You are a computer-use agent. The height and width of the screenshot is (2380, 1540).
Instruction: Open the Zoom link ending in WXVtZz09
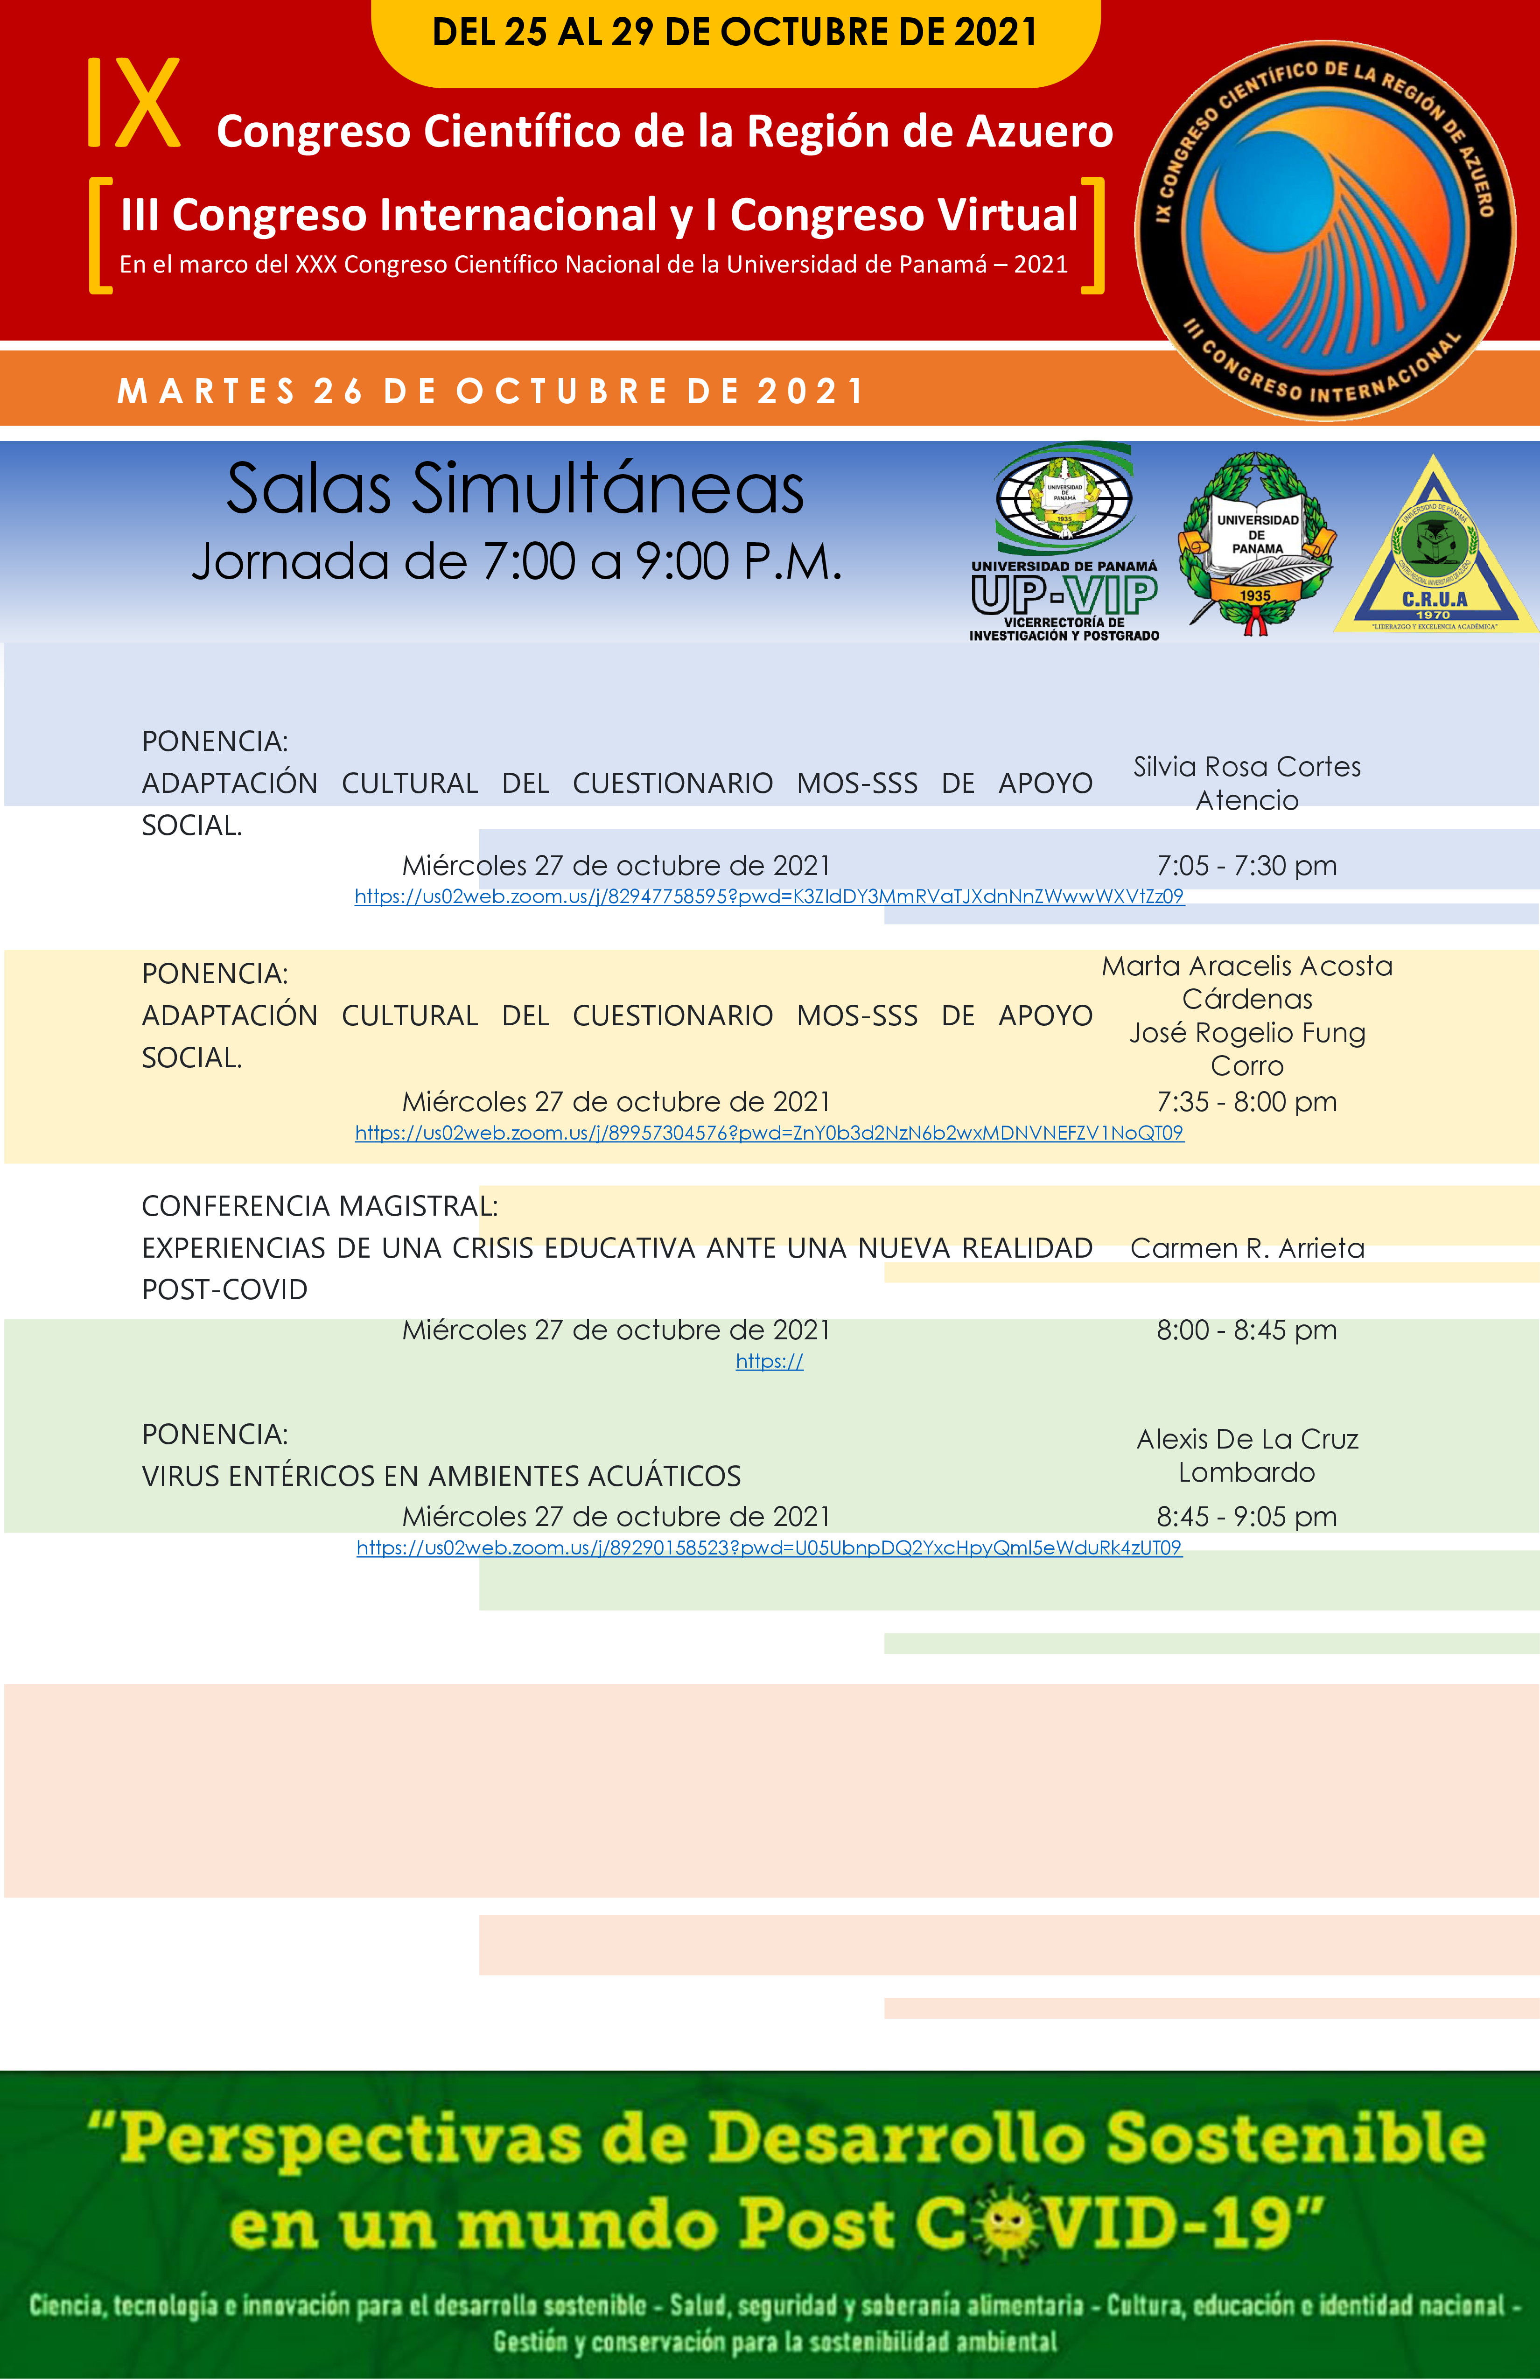(769, 896)
